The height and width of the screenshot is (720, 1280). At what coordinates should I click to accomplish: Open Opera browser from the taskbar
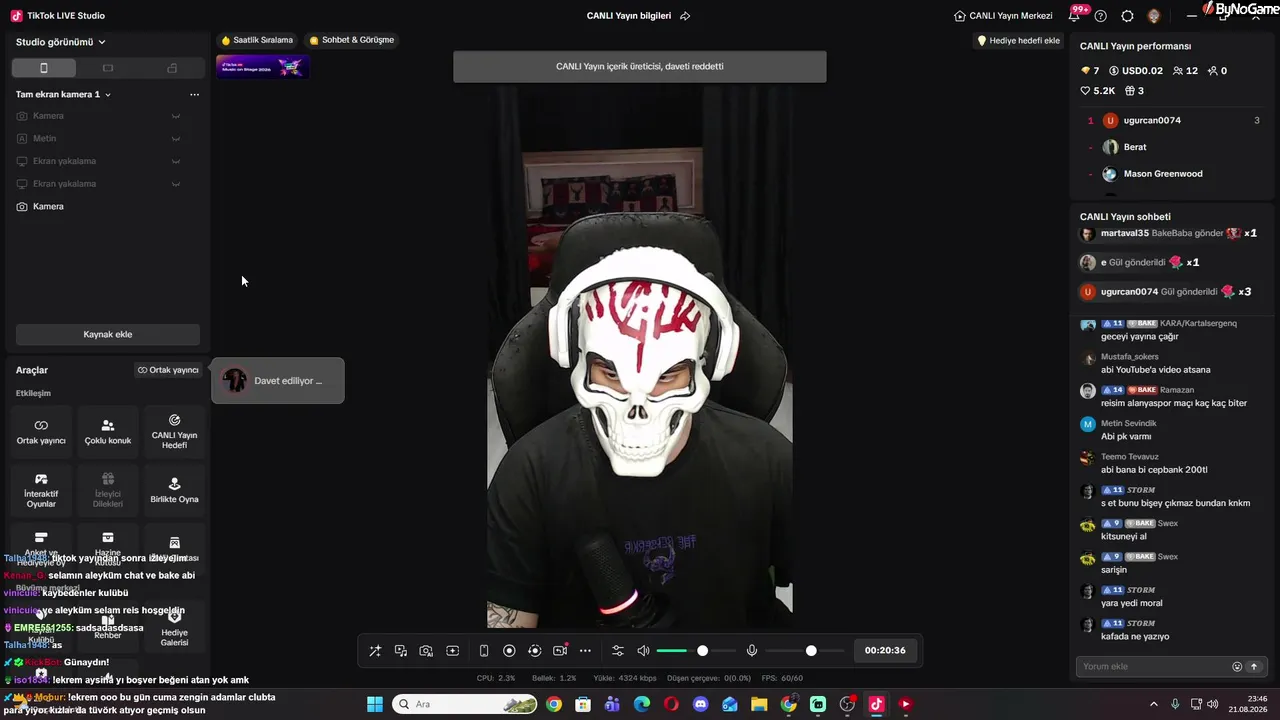point(671,704)
